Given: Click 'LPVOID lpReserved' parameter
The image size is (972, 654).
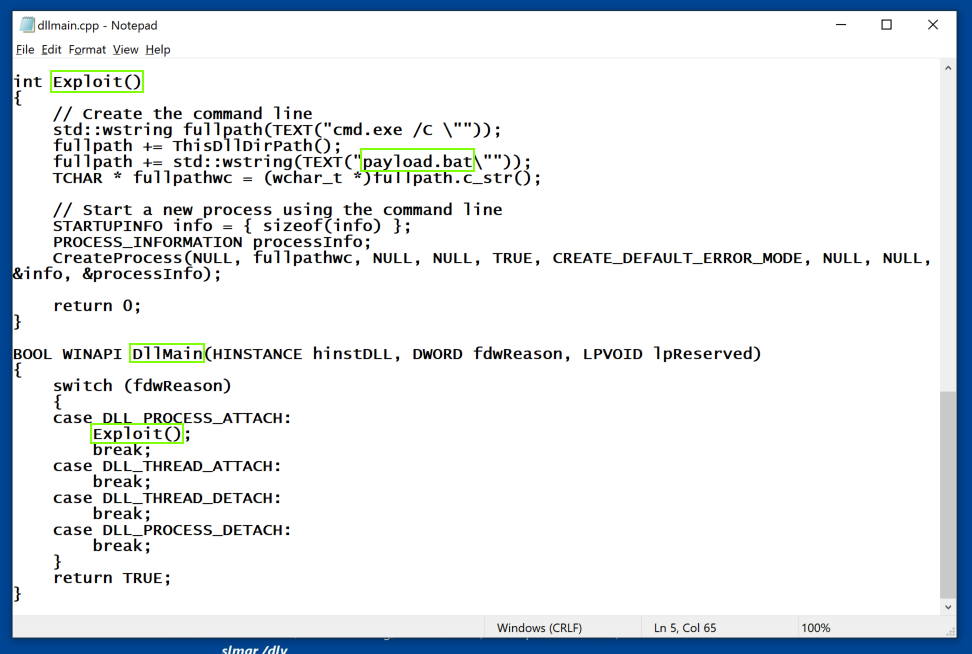Looking at the screenshot, I should (666, 354).
